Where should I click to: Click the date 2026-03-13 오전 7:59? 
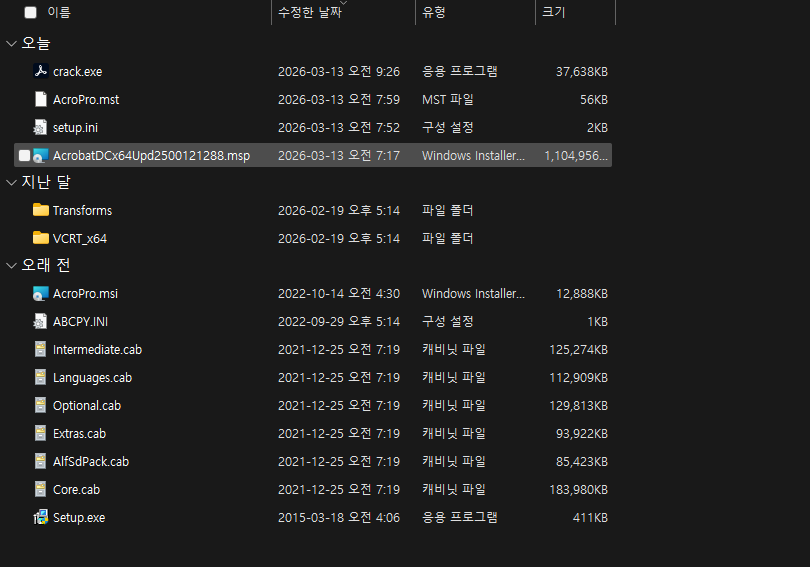[x=339, y=100]
